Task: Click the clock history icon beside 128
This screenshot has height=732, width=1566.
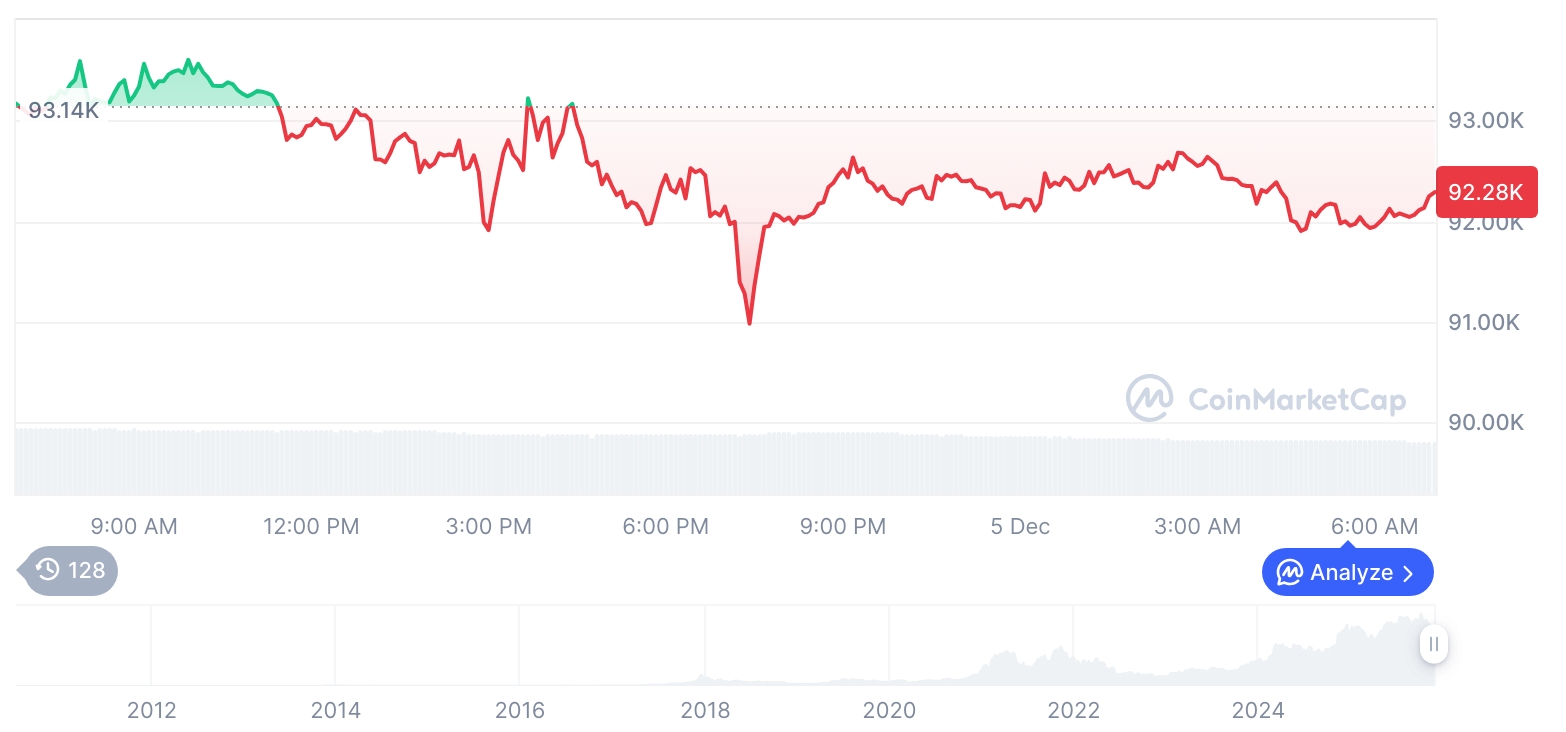Action: [x=47, y=570]
